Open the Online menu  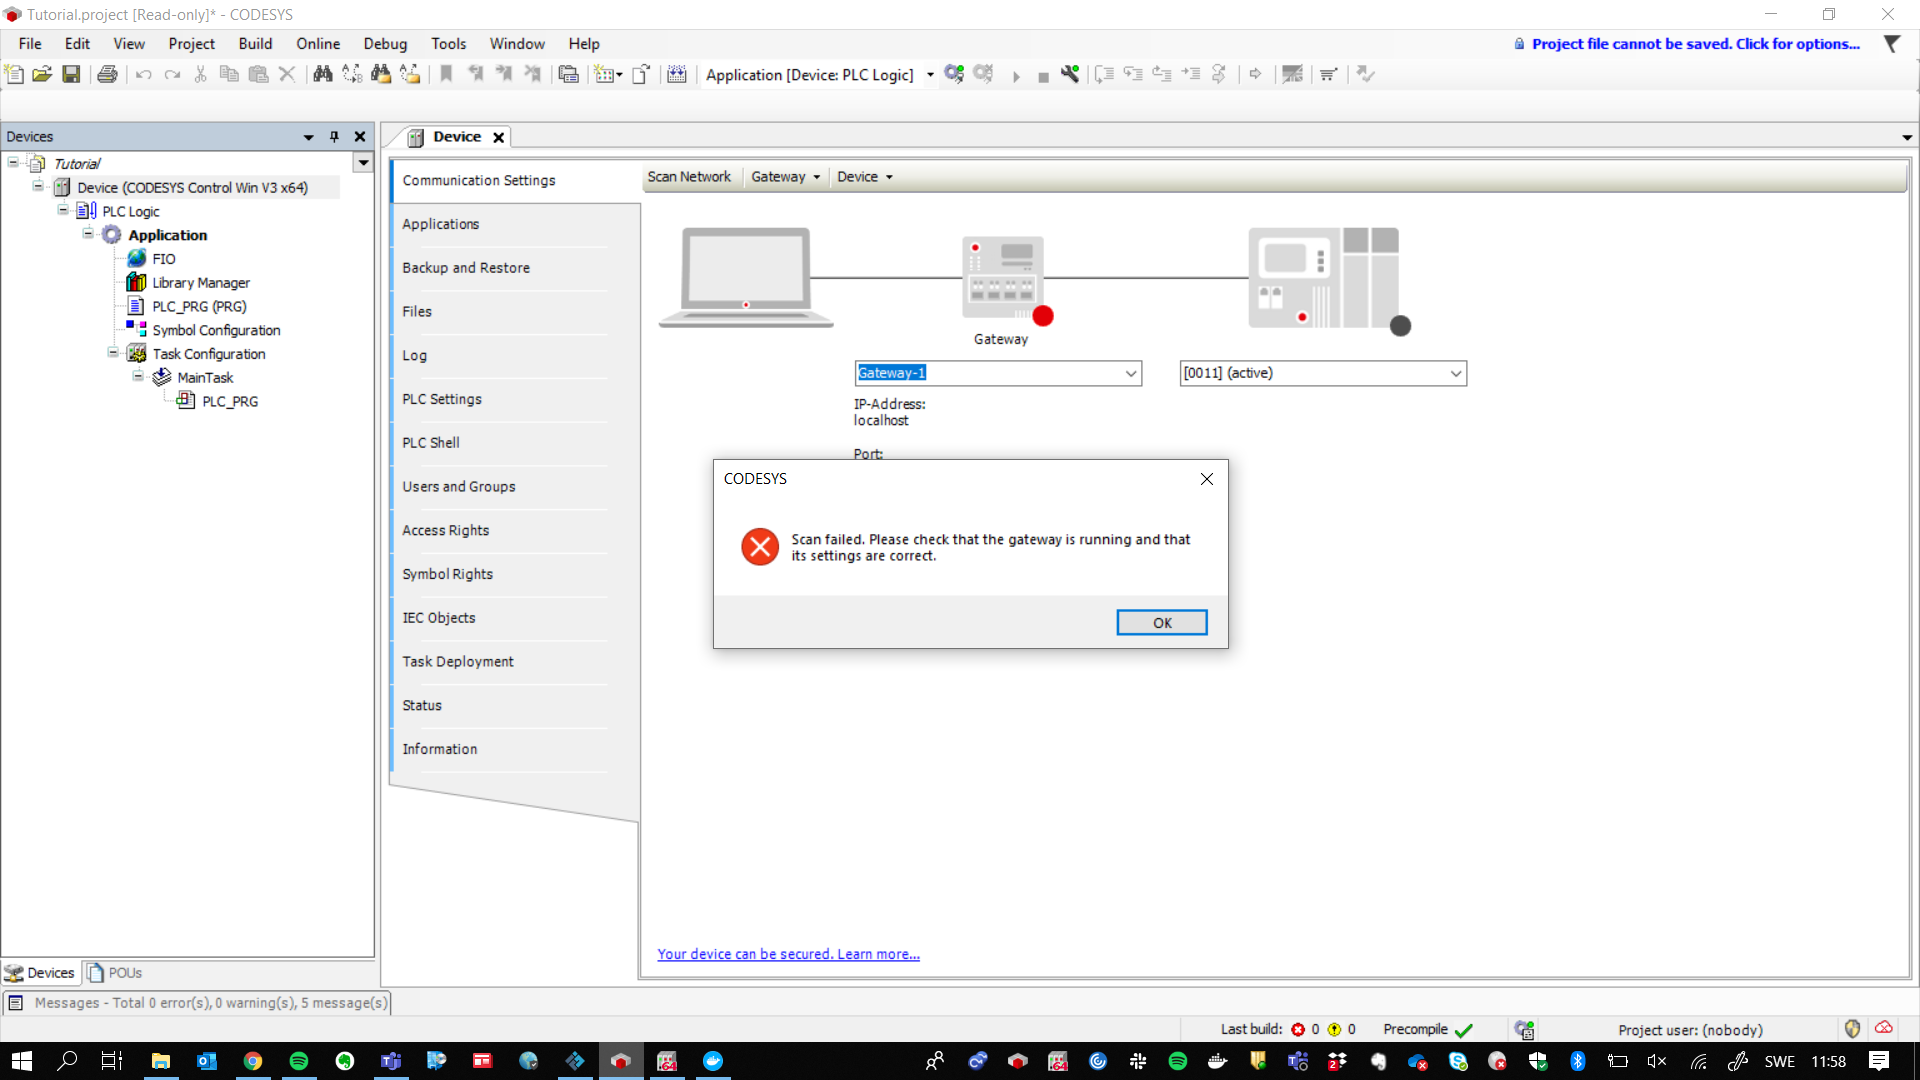tap(318, 44)
